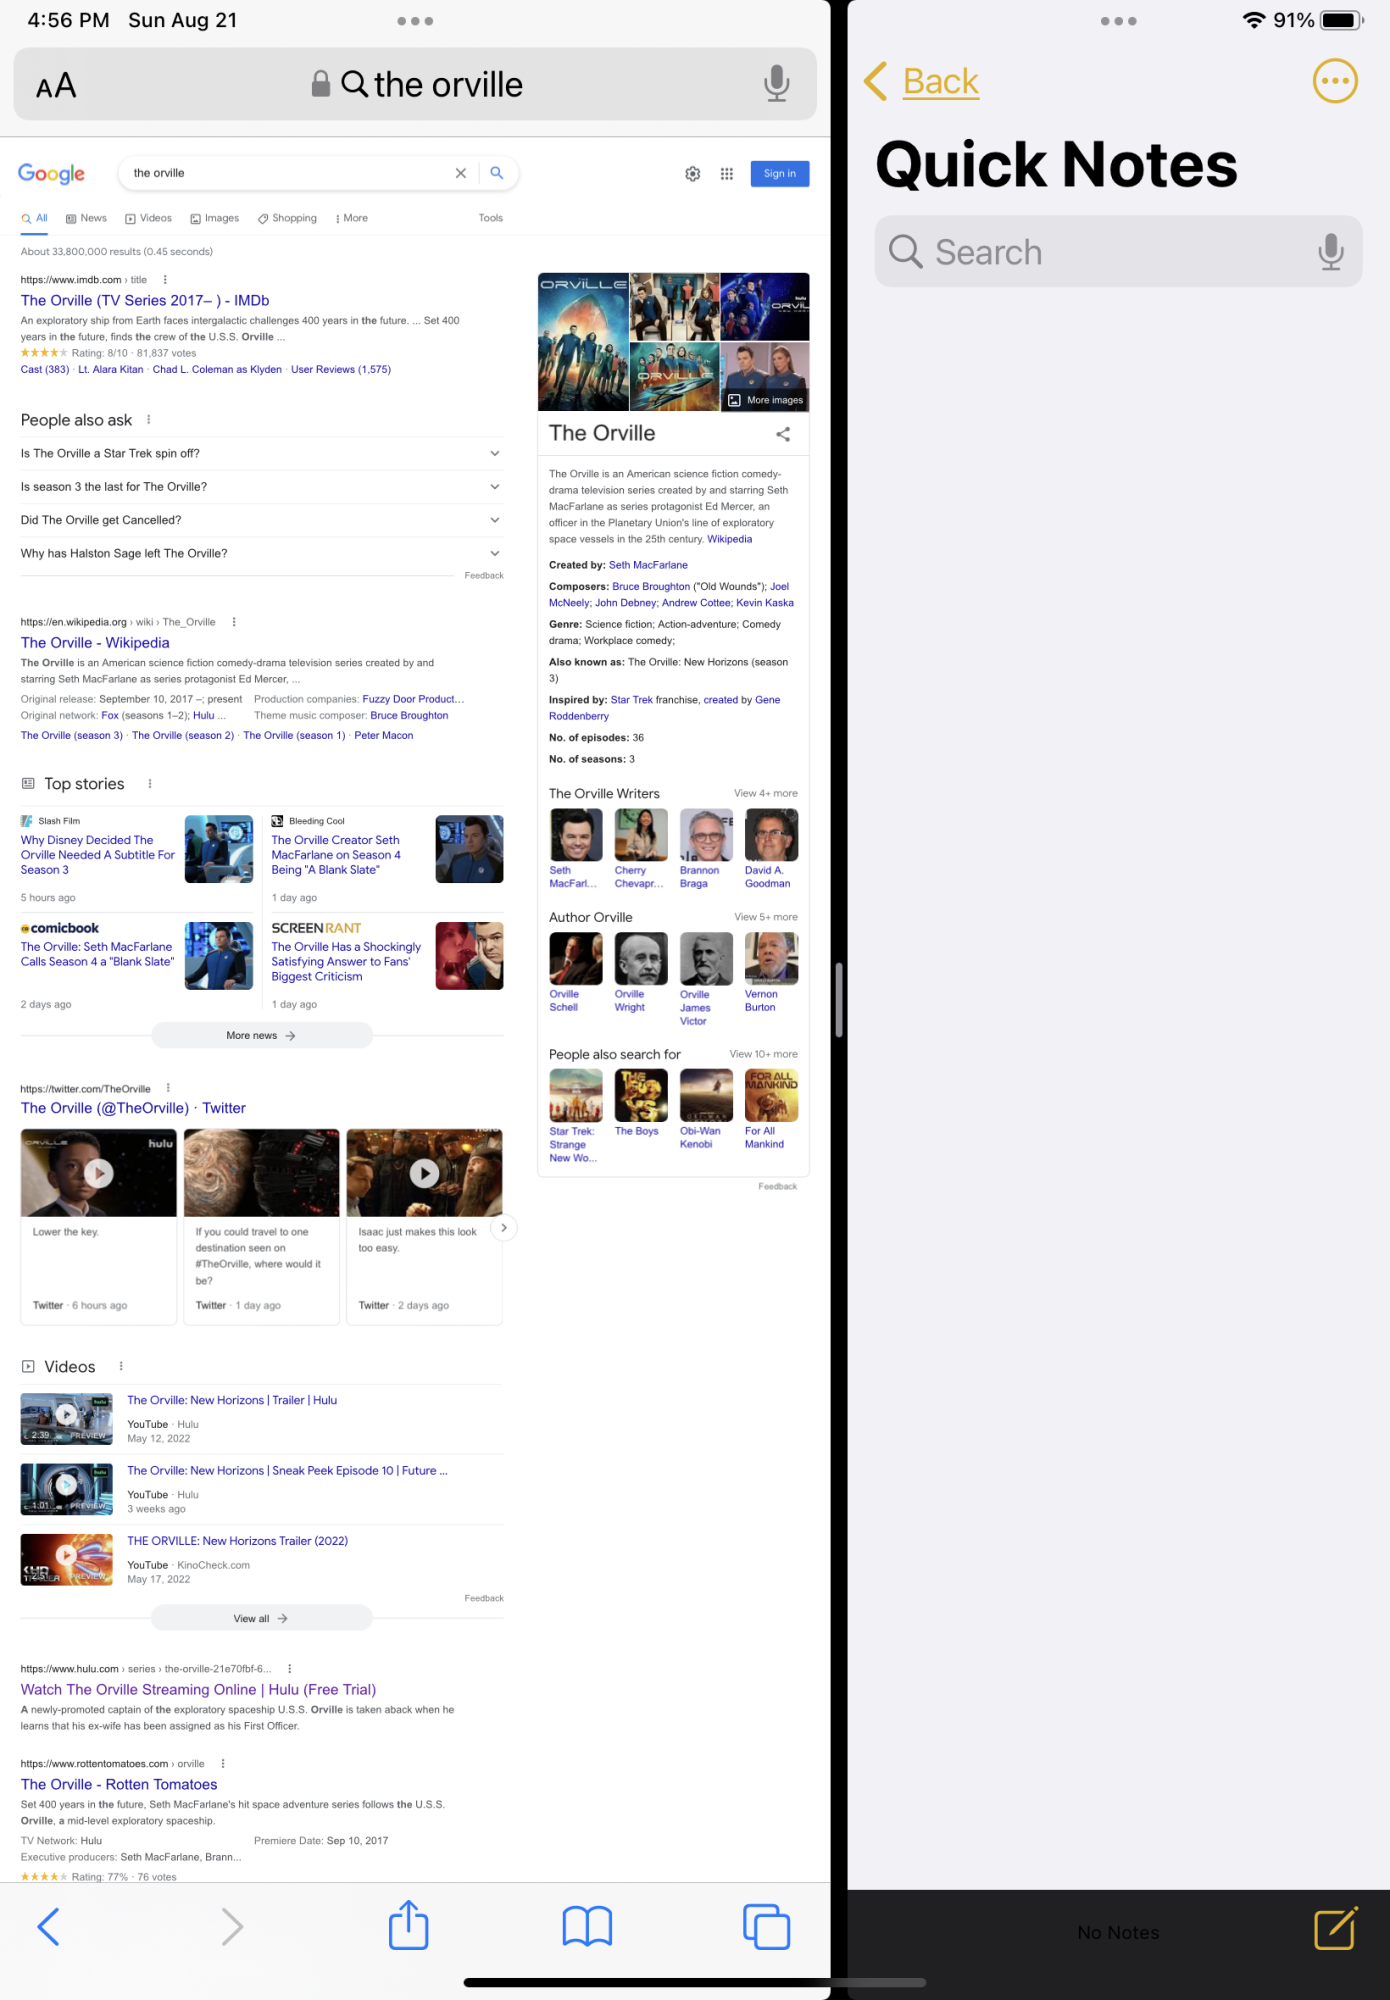This screenshot has height=2000, width=1390.
Task: Open the search Tools menu
Action: (x=491, y=218)
